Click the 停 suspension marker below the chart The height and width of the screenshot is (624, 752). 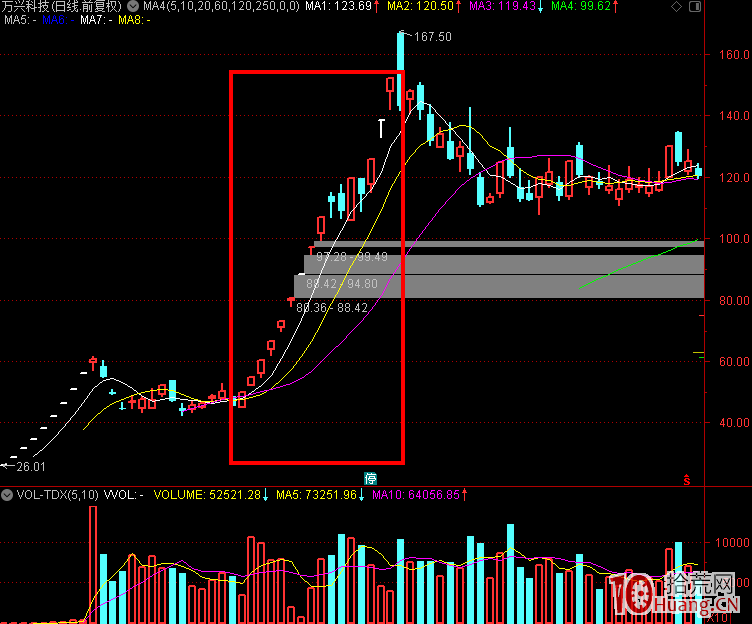pyautogui.click(x=370, y=478)
